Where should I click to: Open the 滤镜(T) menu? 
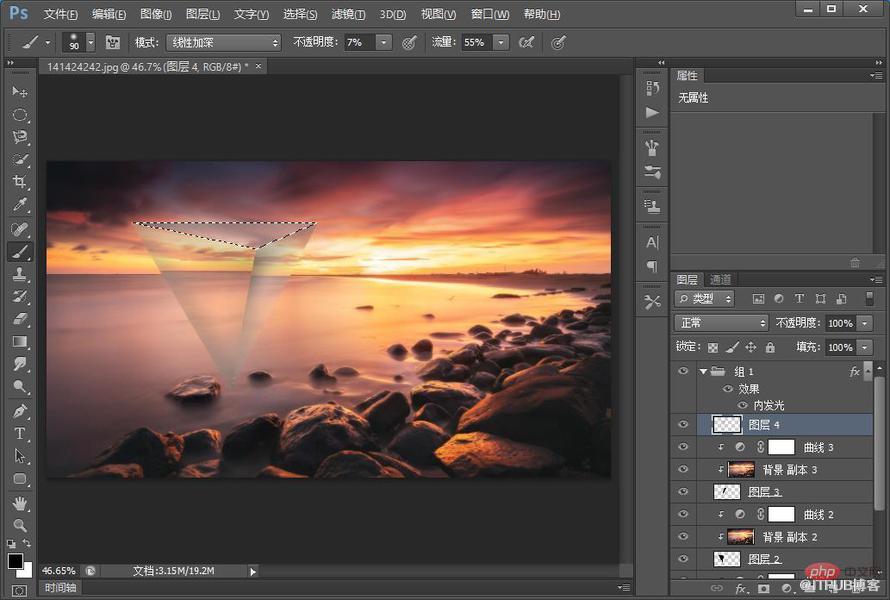click(x=348, y=14)
